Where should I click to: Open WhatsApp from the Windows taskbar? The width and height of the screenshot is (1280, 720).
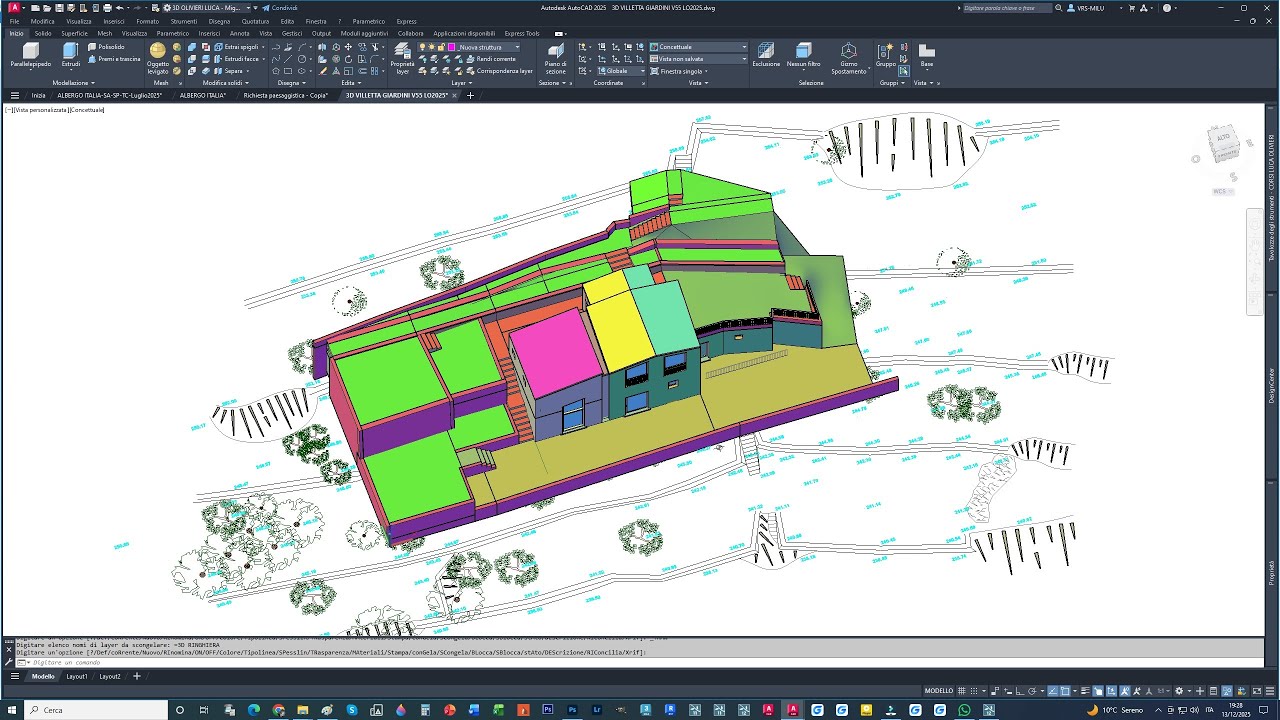click(964, 710)
